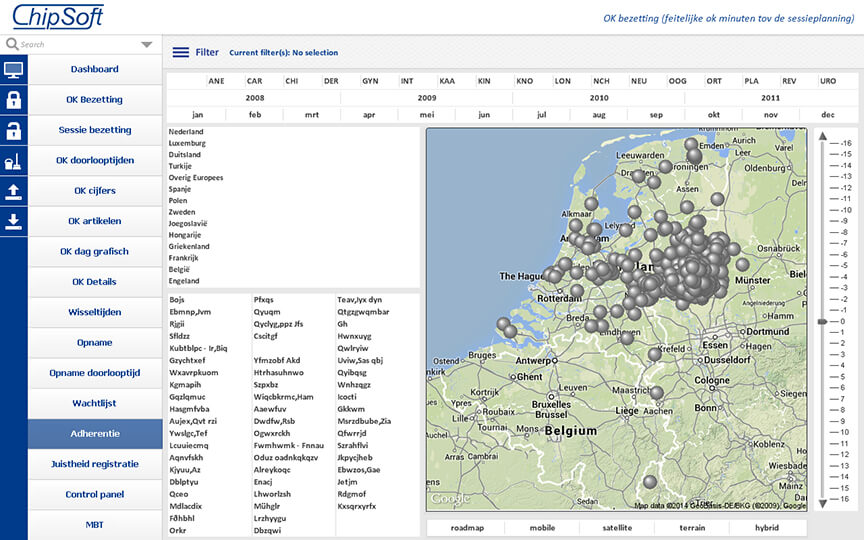The image size is (864, 540).
Task: Select the NEU specialty filter
Action: coord(639,81)
